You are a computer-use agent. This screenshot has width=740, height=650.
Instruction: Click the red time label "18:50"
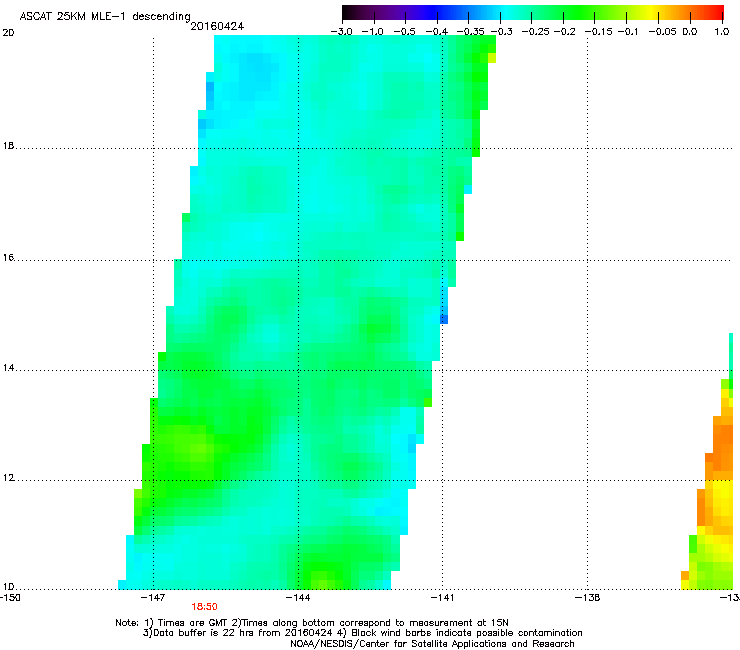[x=204, y=607]
